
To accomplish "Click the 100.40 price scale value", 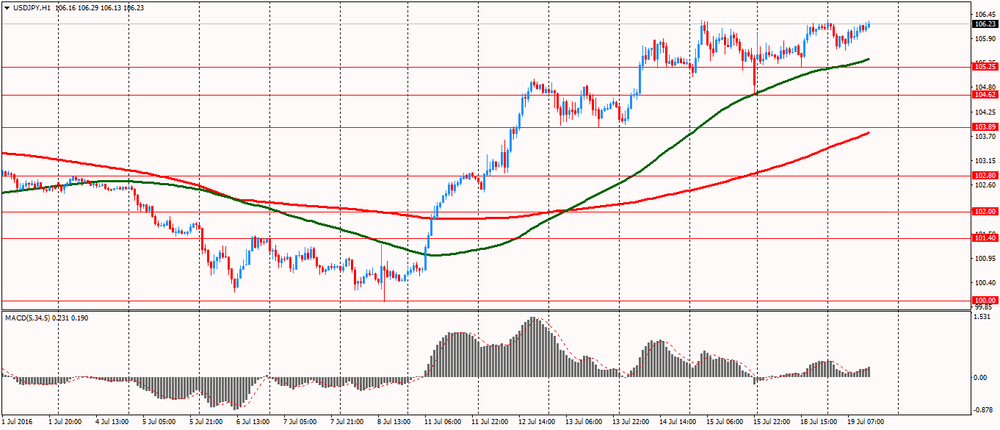I will 986,283.
